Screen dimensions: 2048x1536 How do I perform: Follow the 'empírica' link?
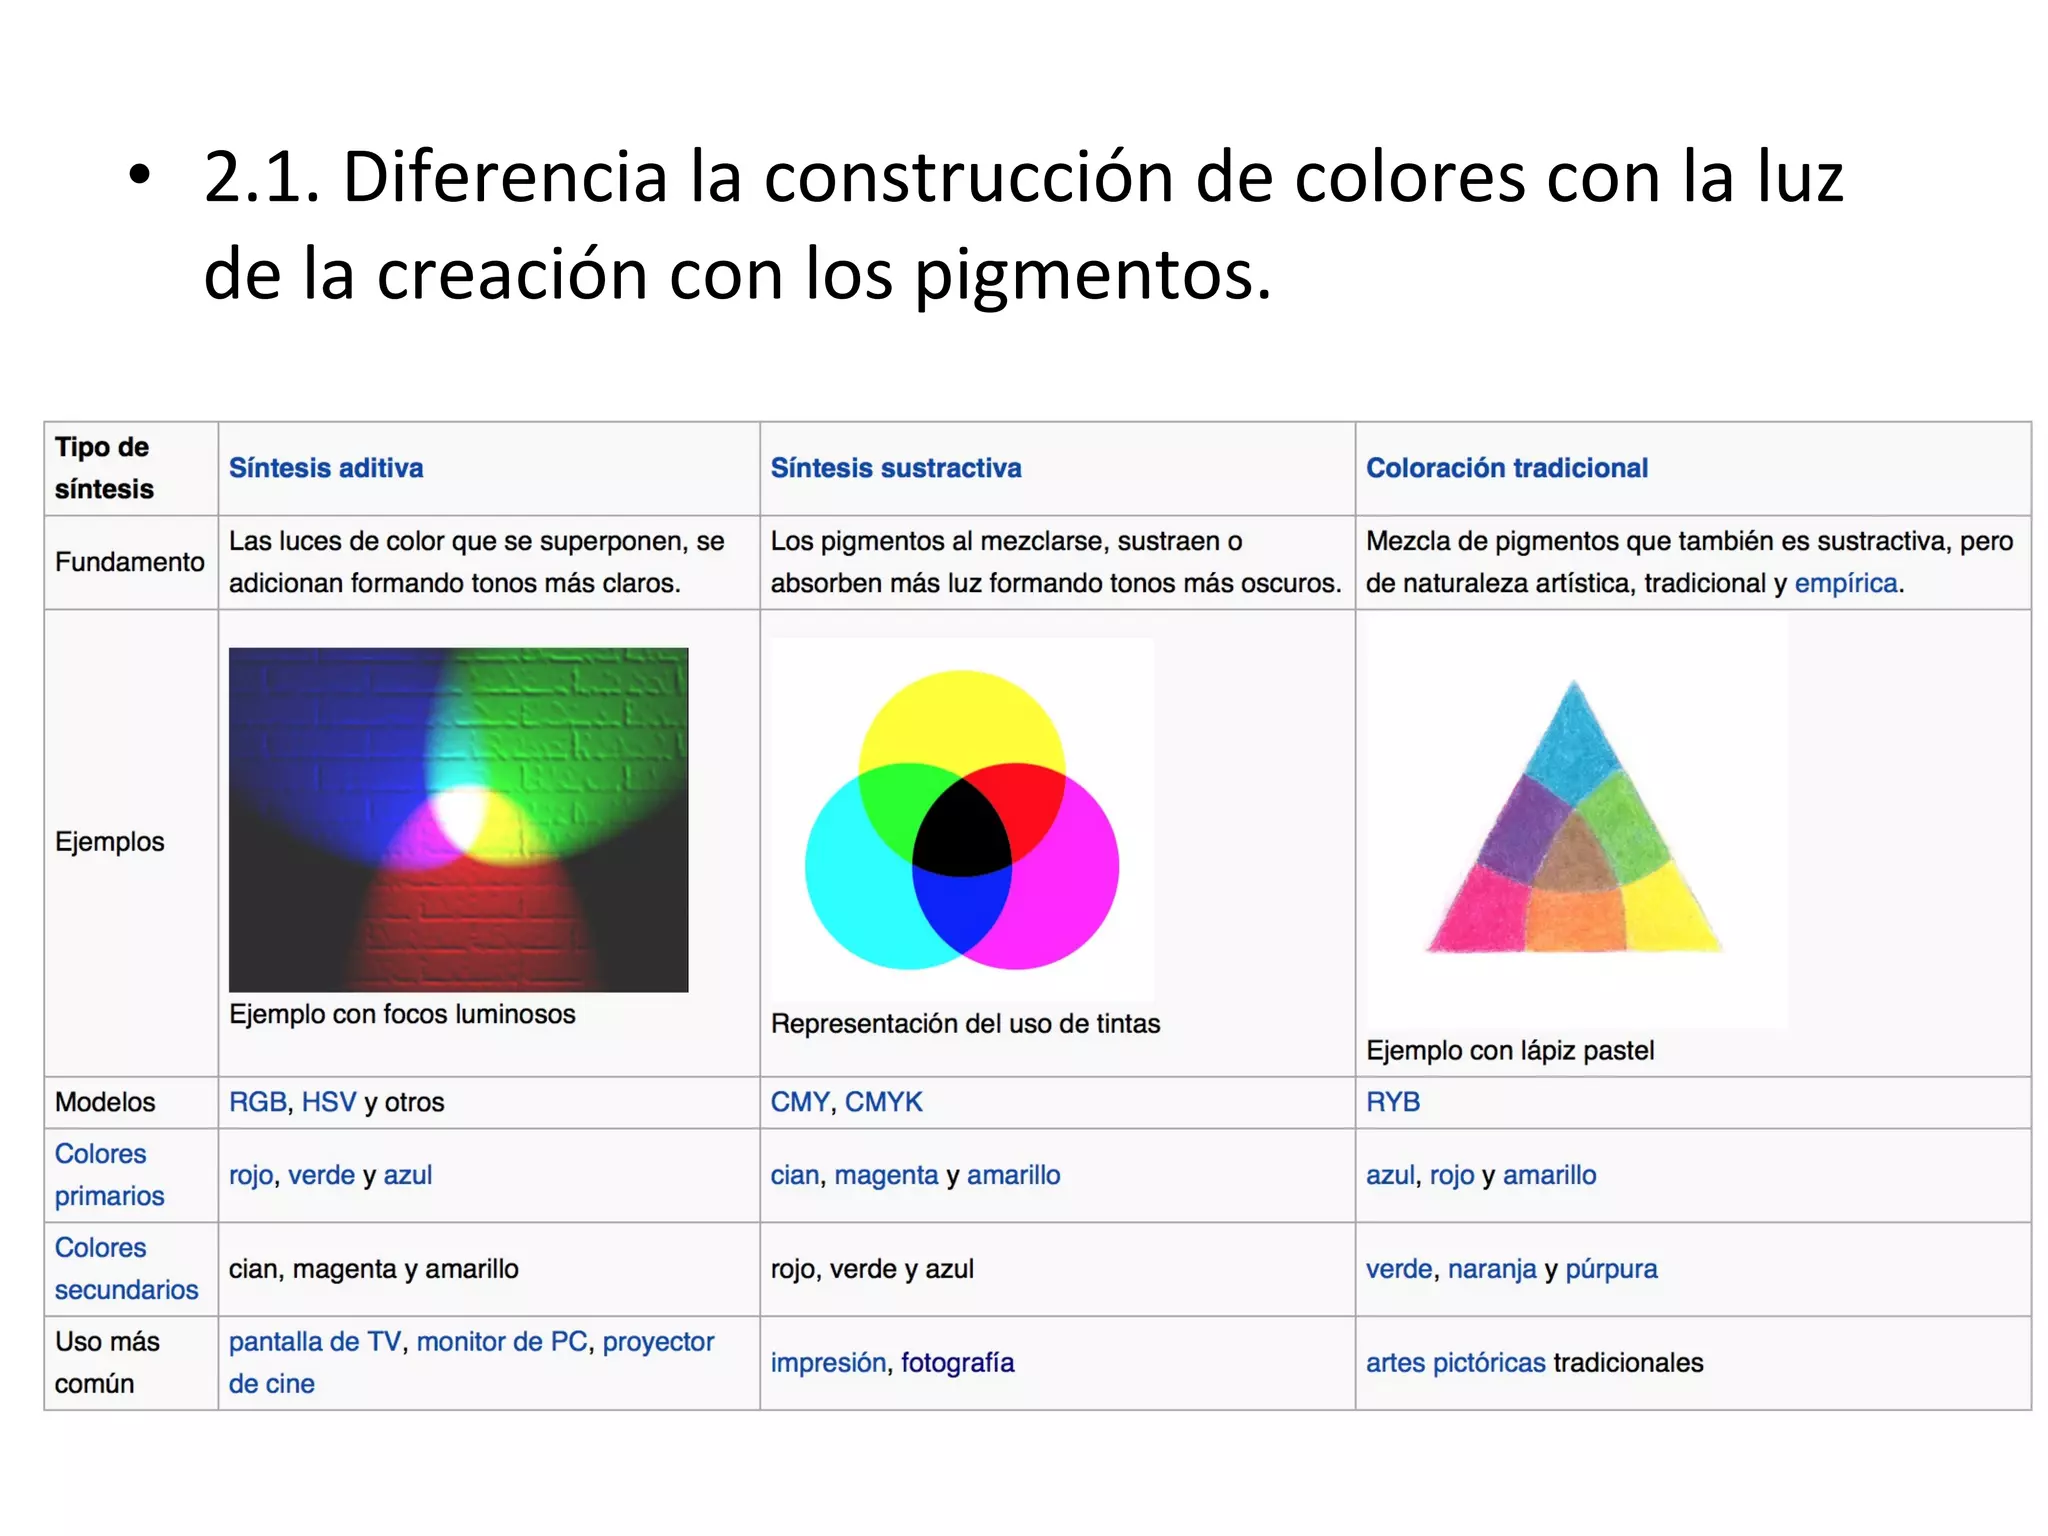tap(1846, 583)
